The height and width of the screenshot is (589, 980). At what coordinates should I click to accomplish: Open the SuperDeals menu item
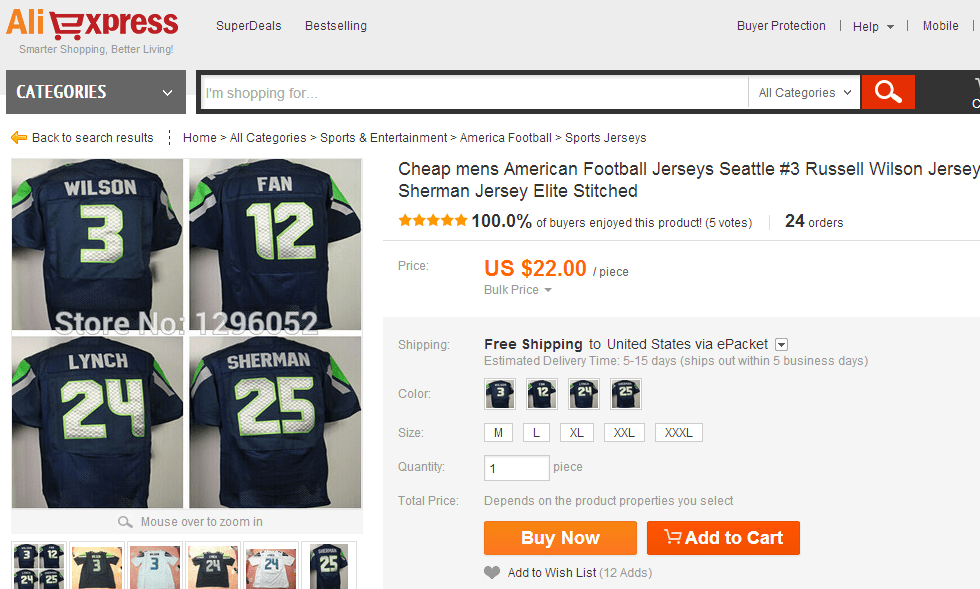[x=249, y=26]
